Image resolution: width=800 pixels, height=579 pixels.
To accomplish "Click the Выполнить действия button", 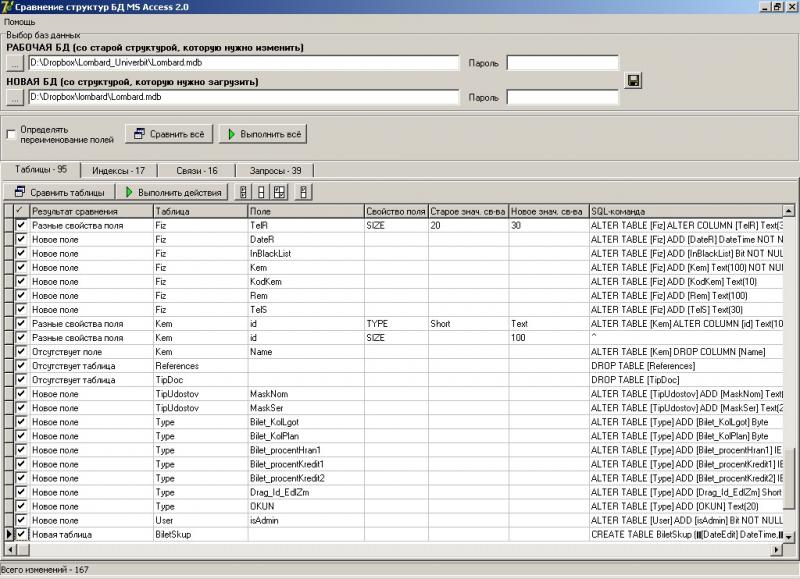I will pos(173,192).
